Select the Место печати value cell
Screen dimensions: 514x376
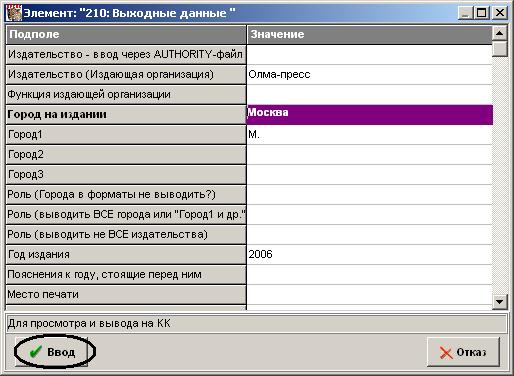coord(369,294)
